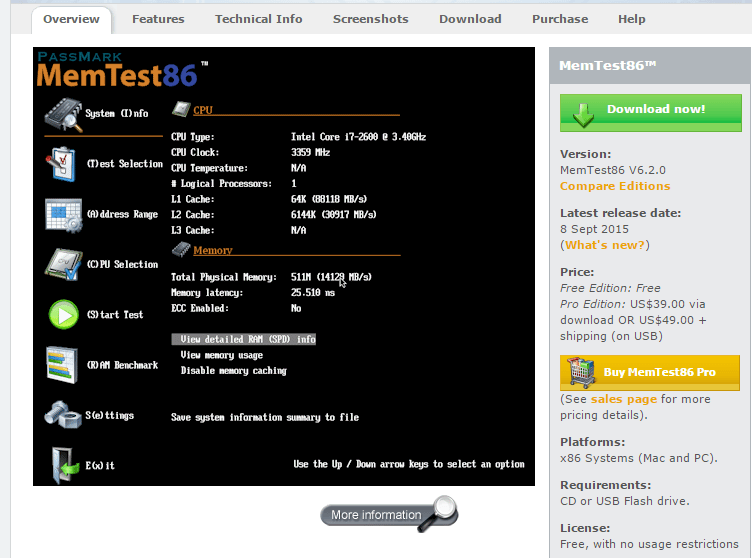This screenshot has height=558, width=752.
Task: Open the Compare Editions link
Action: 615,186
